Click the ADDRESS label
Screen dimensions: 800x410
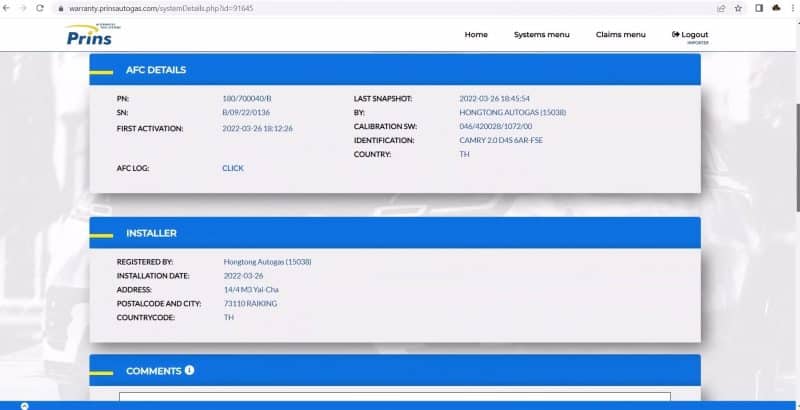point(134,290)
